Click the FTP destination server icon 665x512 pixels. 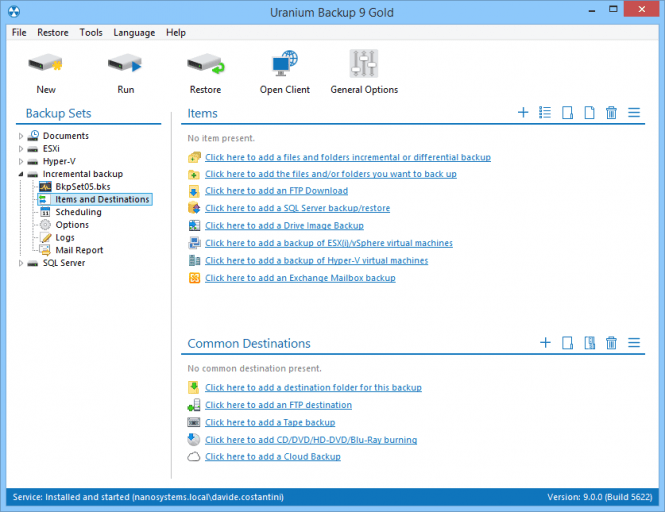(x=193, y=405)
